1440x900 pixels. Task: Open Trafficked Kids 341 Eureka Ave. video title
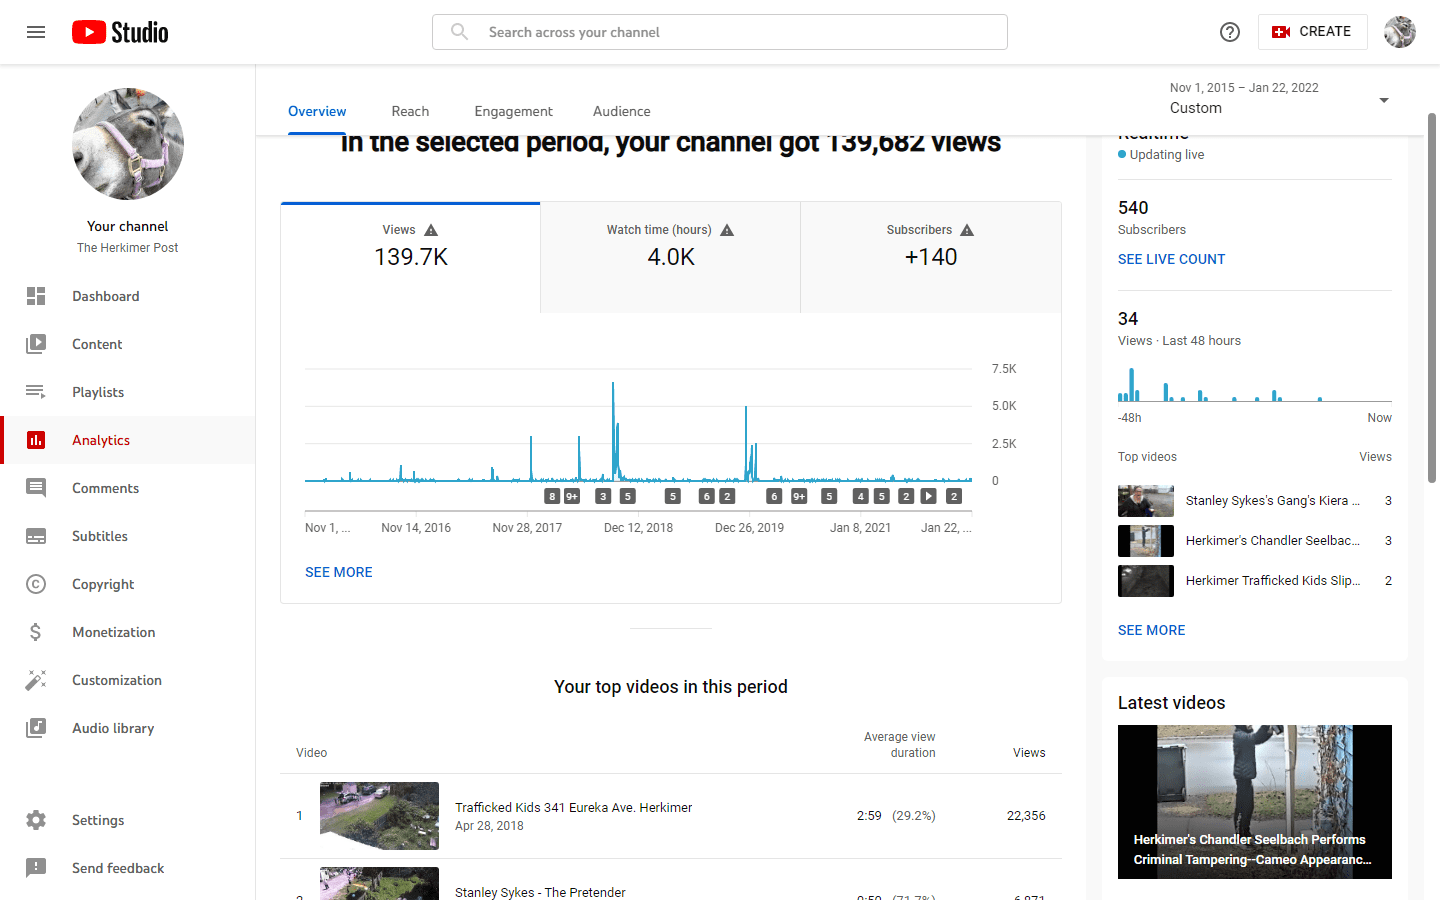pyautogui.click(x=574, y=807)
